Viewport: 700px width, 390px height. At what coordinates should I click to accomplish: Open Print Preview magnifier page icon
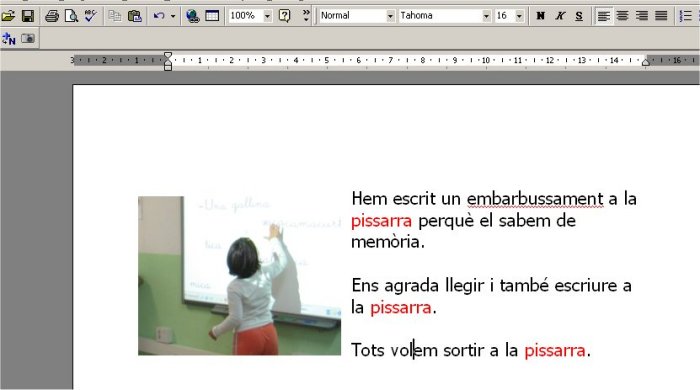71,16
